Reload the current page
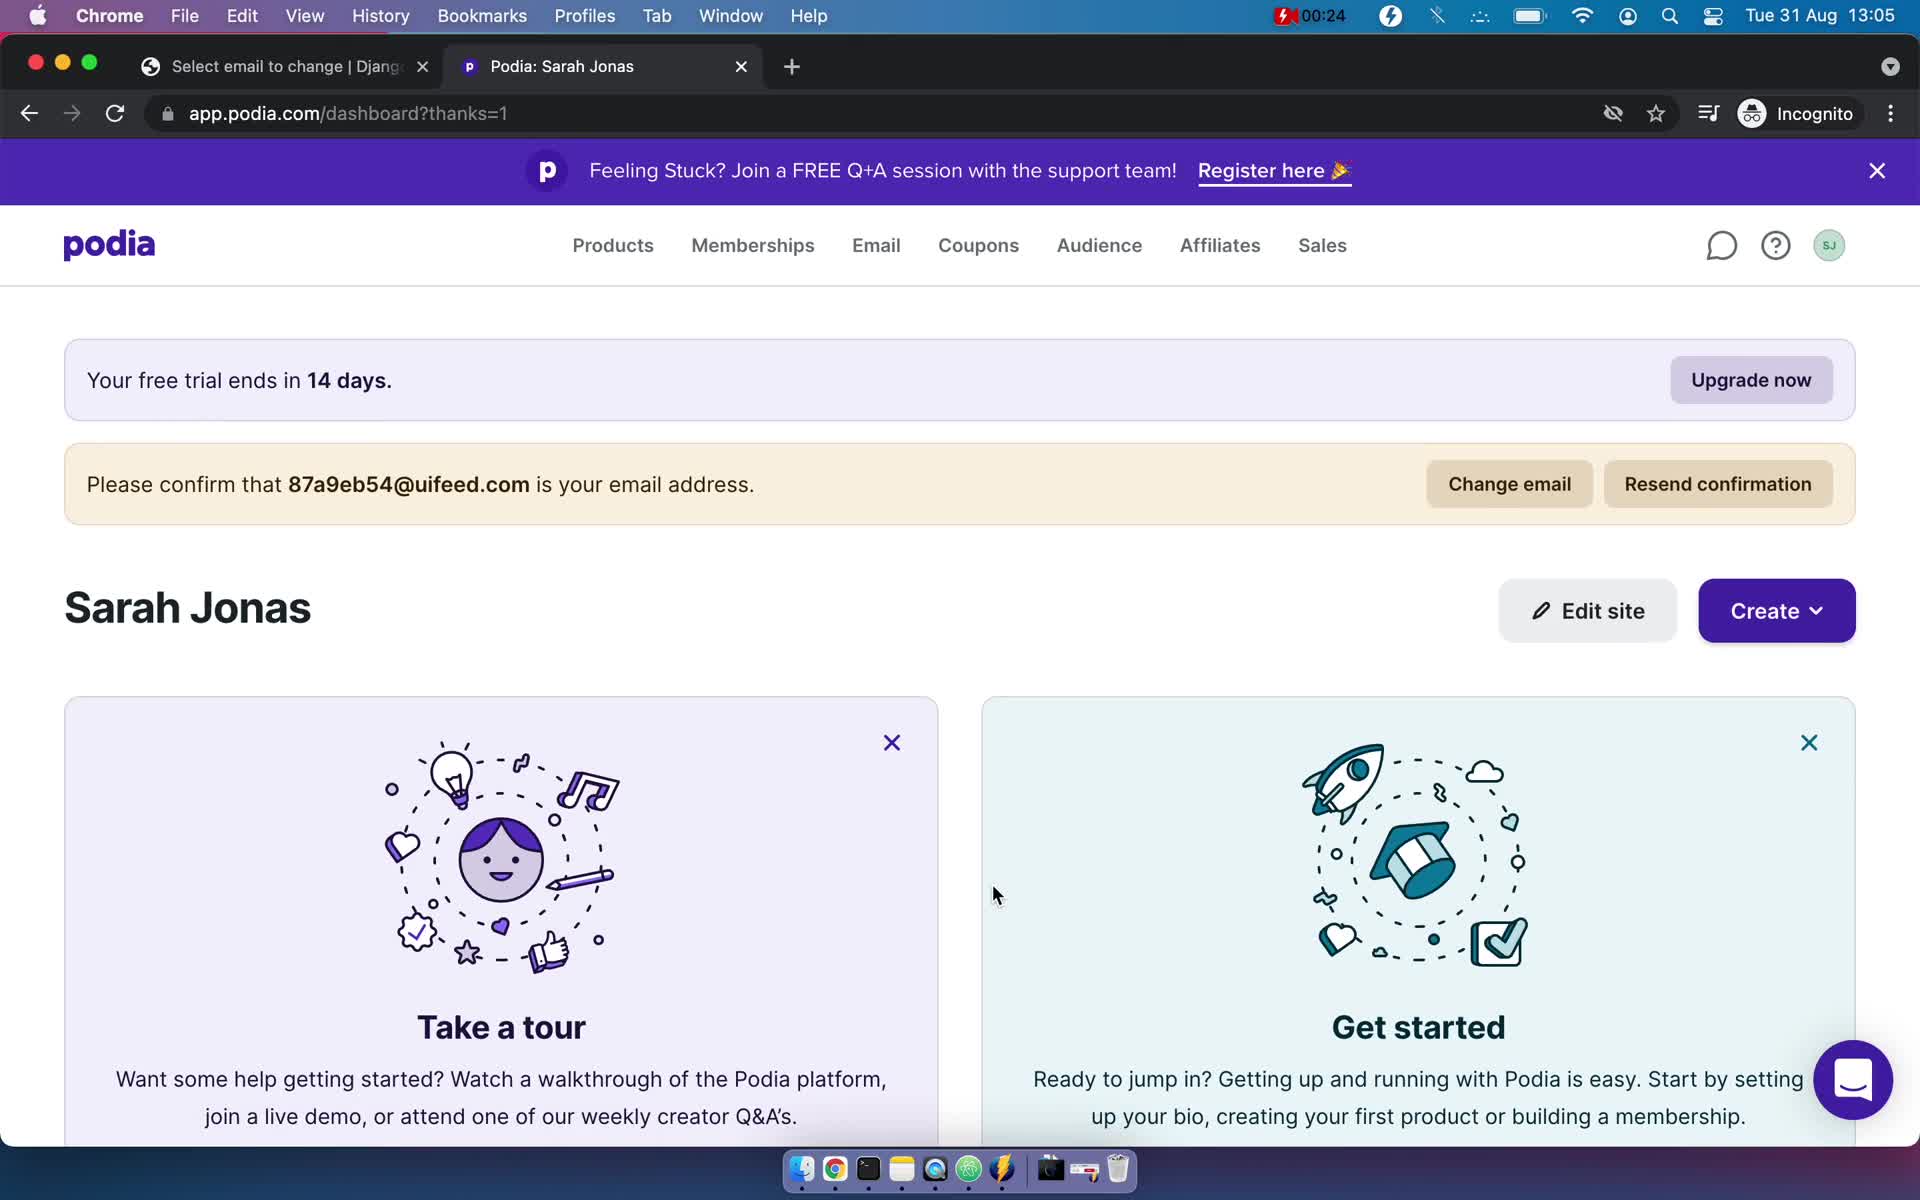Viewport: 1920px width, 1200px height. [115, 113]
